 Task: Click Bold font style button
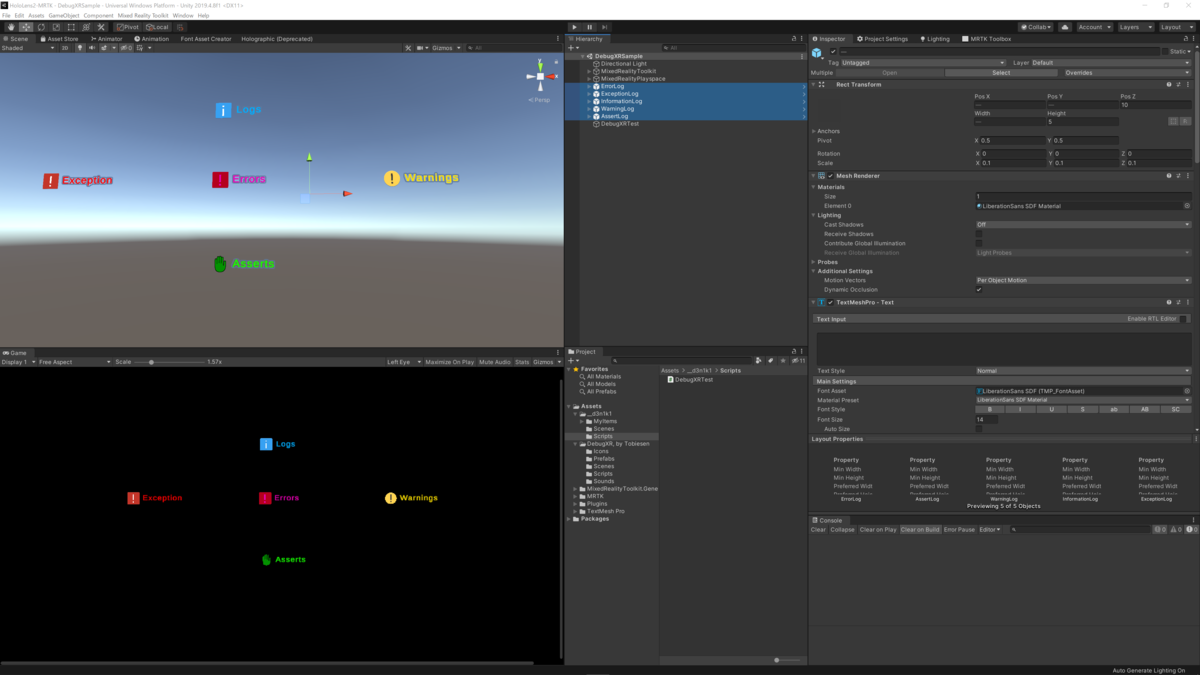(990, 409)
